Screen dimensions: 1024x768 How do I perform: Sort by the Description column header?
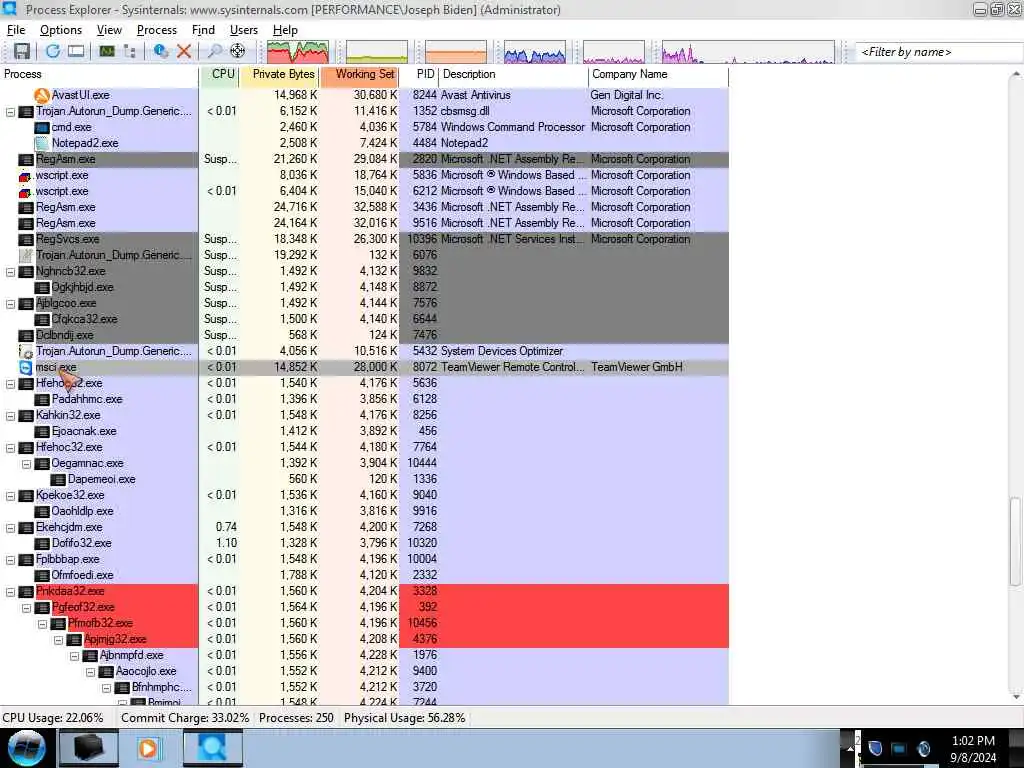tap(513, 74)
